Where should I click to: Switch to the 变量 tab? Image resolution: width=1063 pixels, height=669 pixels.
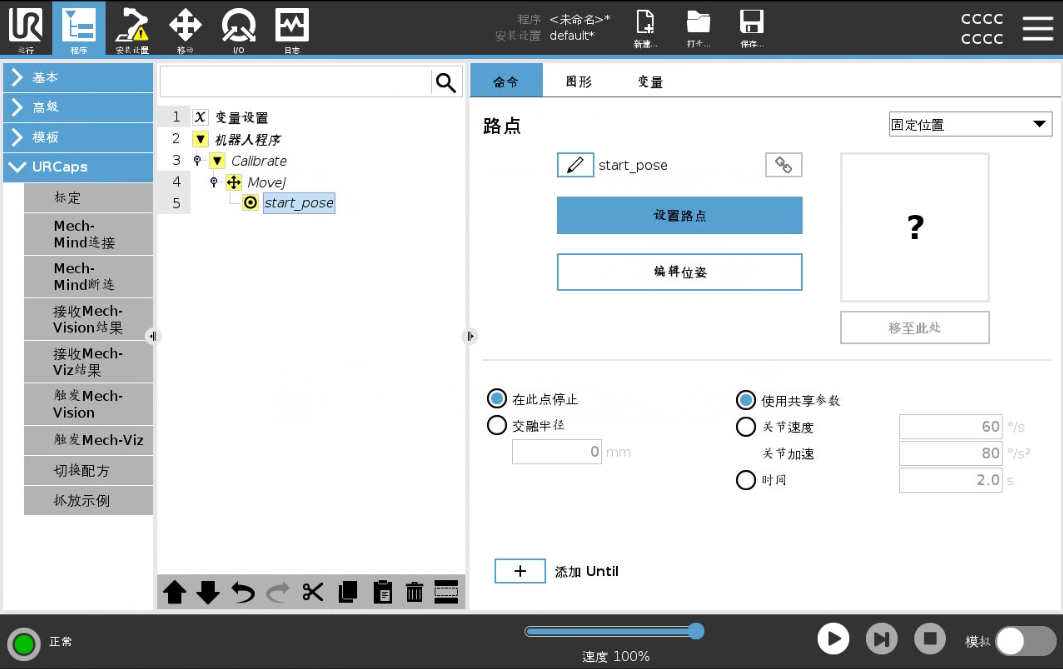(648, 81)
